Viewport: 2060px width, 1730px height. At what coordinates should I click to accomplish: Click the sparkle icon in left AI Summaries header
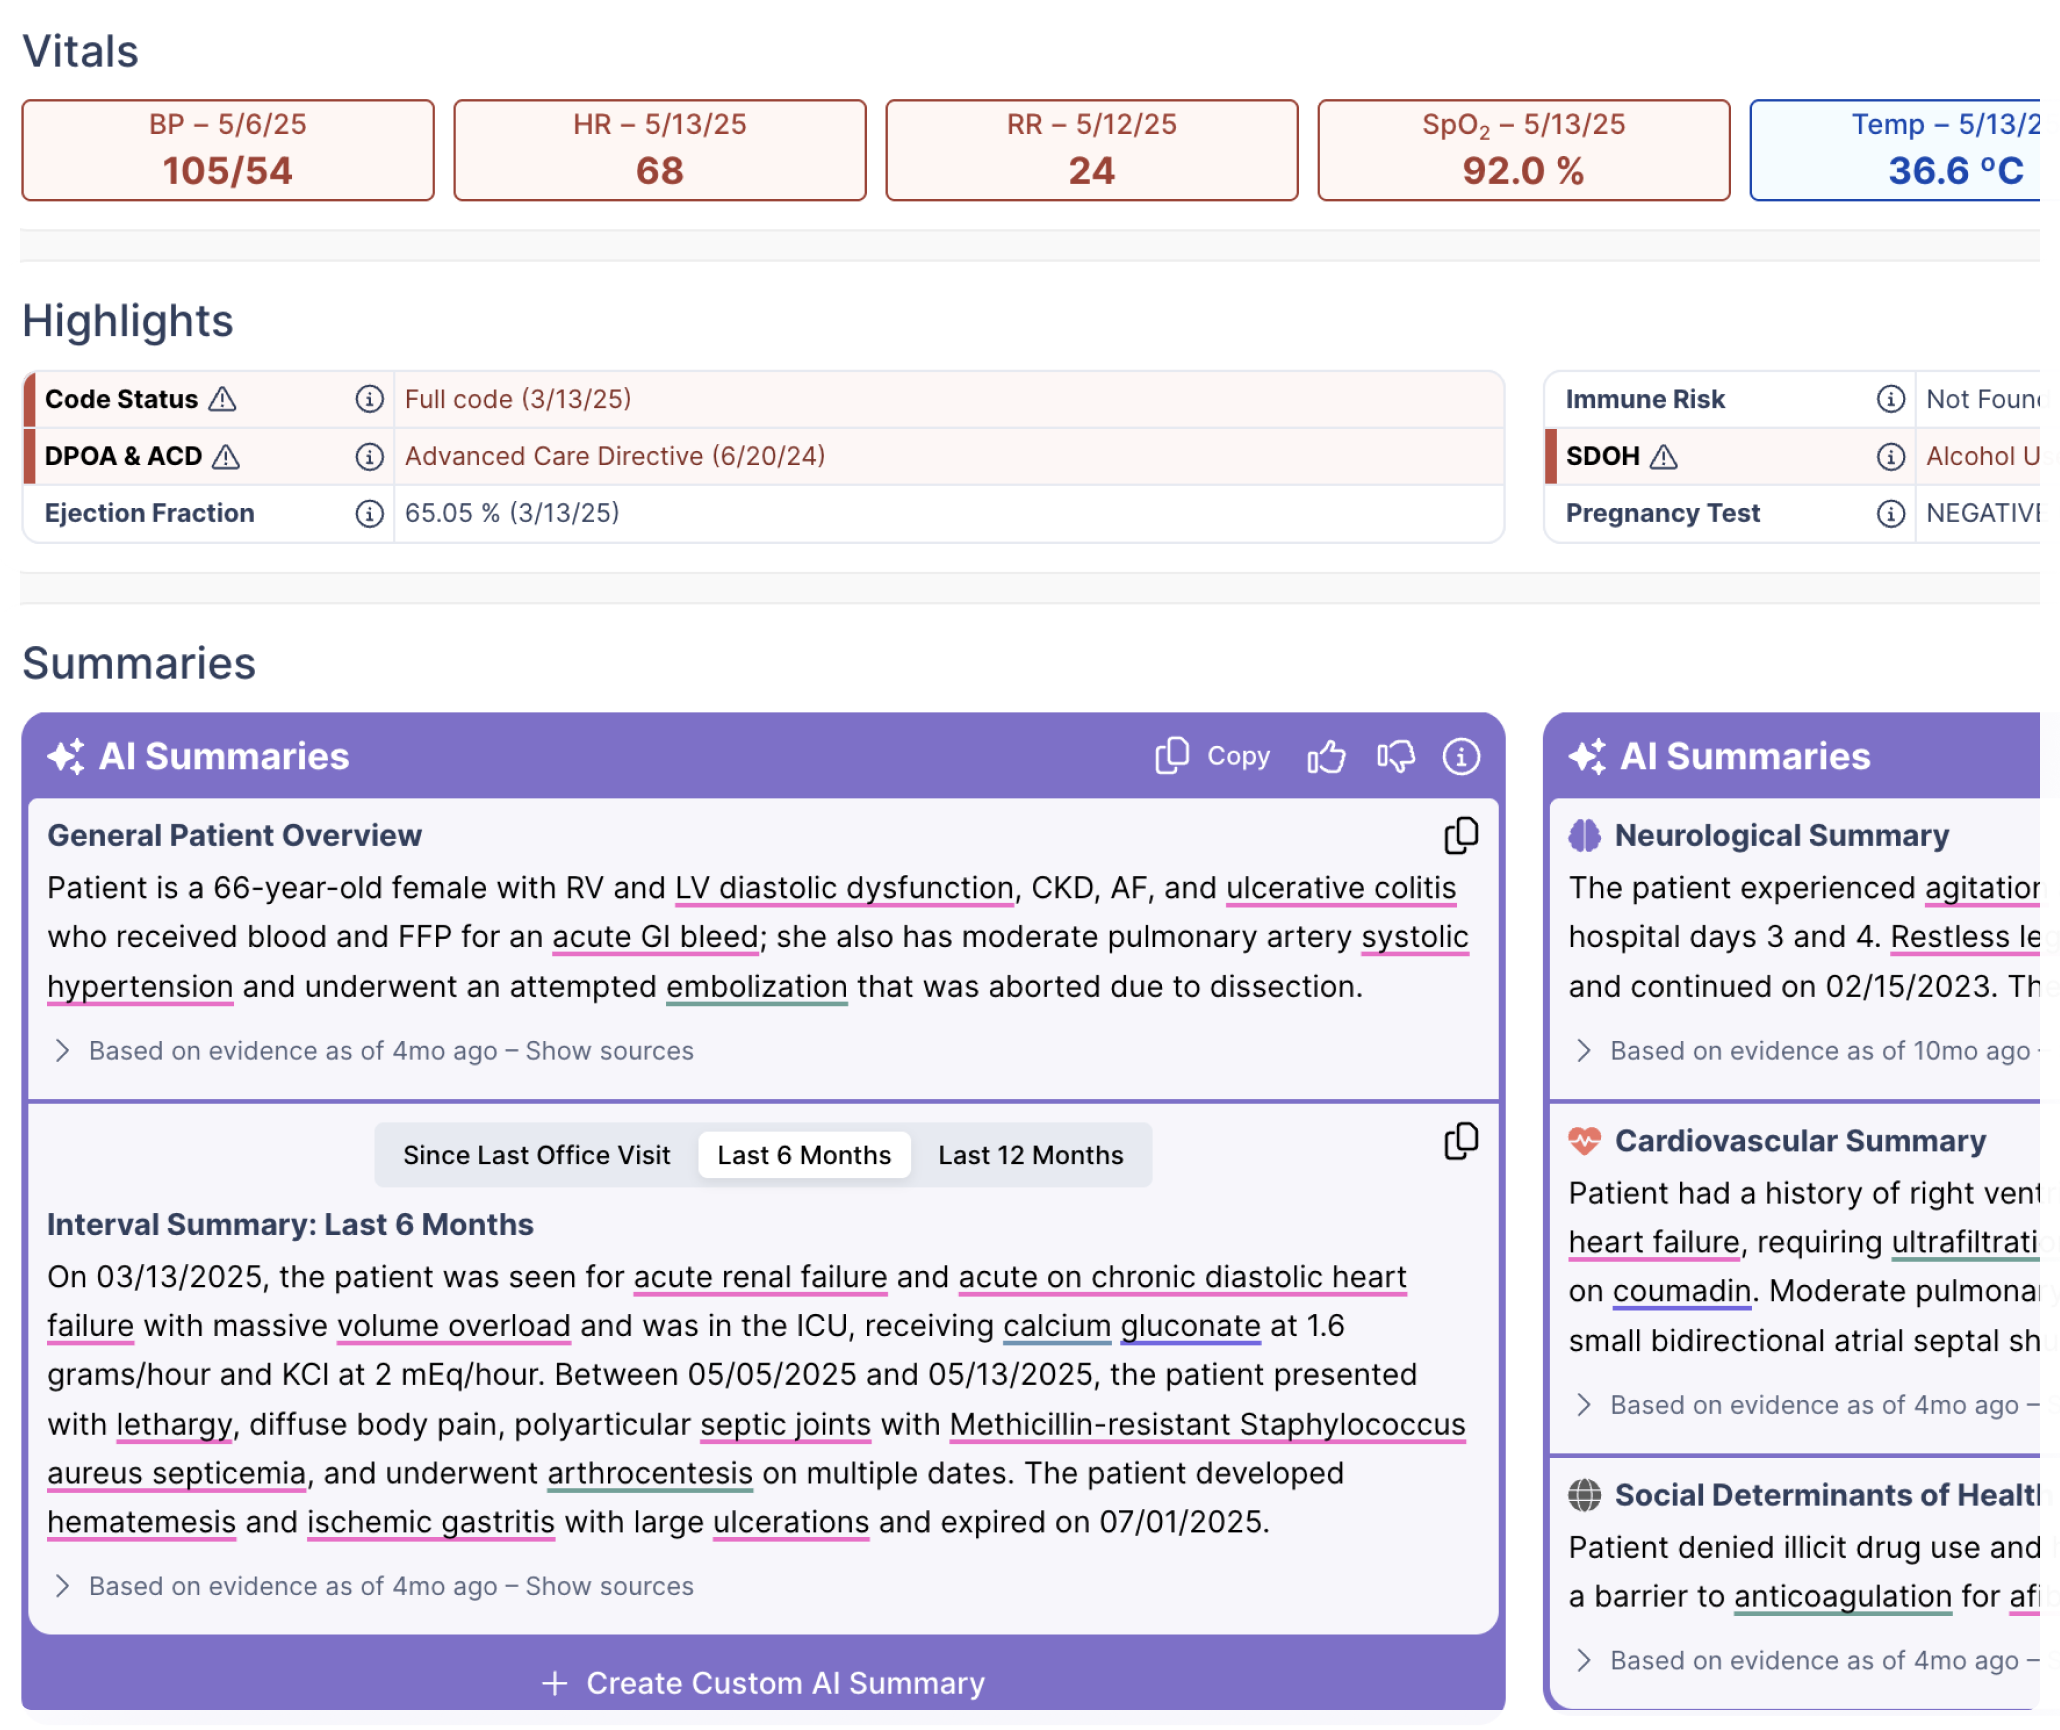[x=66, y=756]
